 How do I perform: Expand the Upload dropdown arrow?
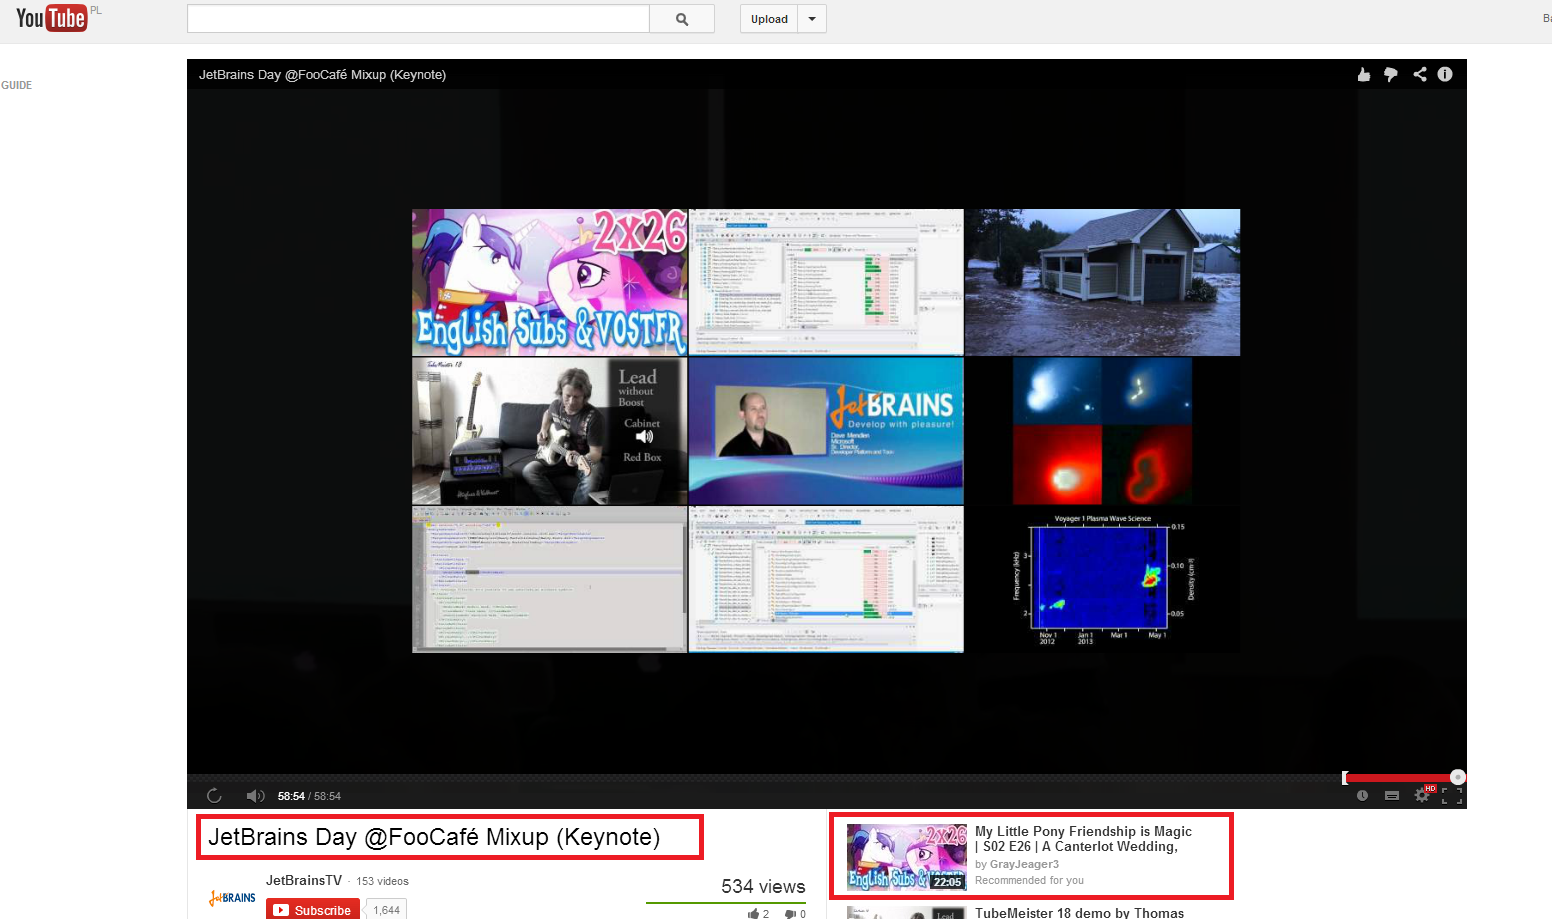pyautogui.click(x=812, y=19)
